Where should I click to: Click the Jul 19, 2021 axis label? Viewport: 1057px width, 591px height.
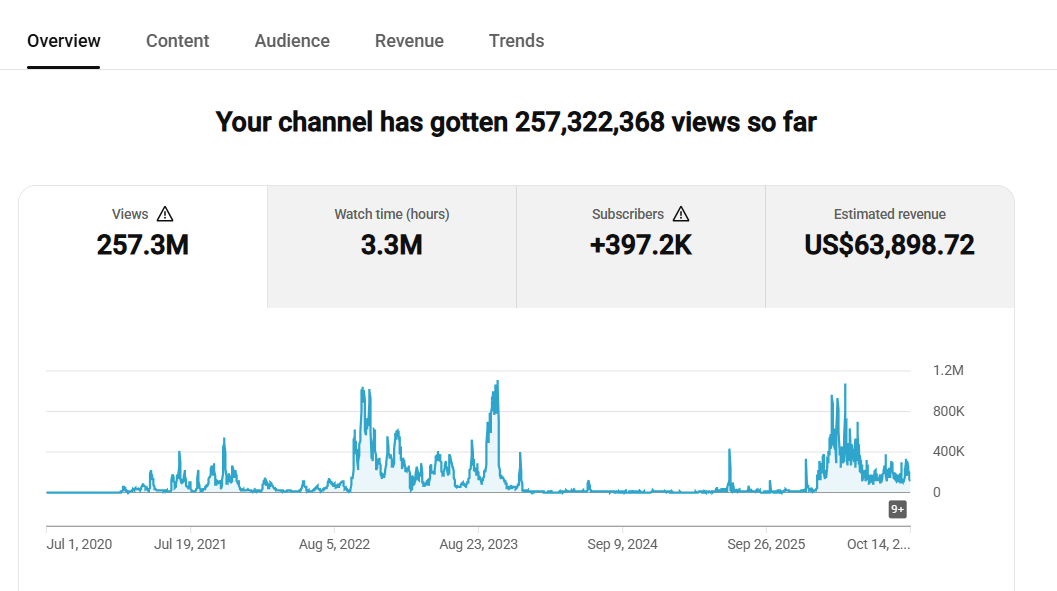[x=190, y=545]
